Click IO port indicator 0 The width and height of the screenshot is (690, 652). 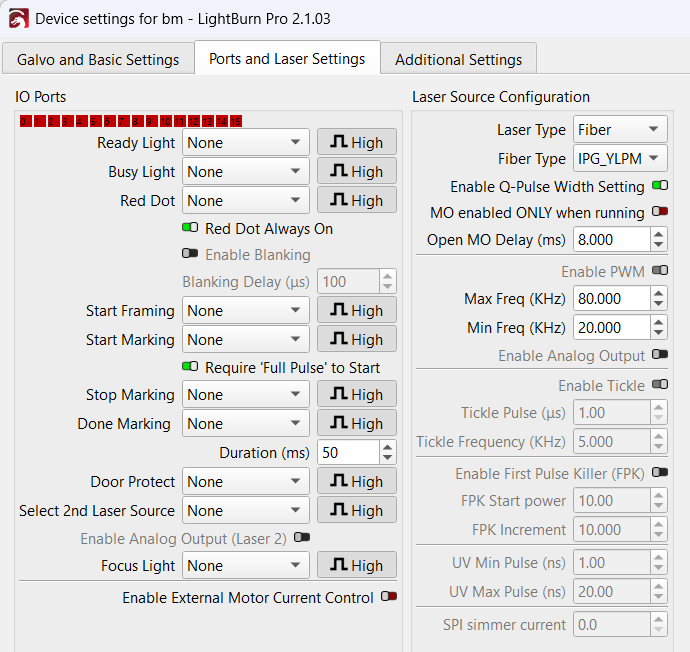pyautogui.click(x=26, y=121)
